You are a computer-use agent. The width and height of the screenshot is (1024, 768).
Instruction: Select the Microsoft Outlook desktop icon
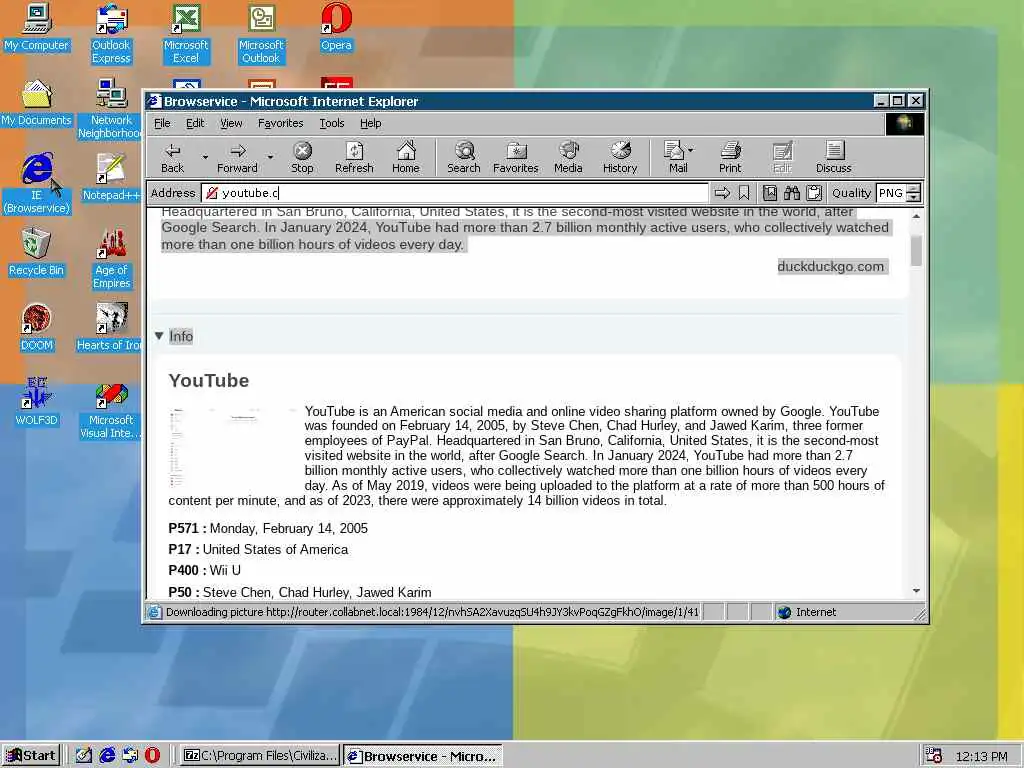point(261,34)
